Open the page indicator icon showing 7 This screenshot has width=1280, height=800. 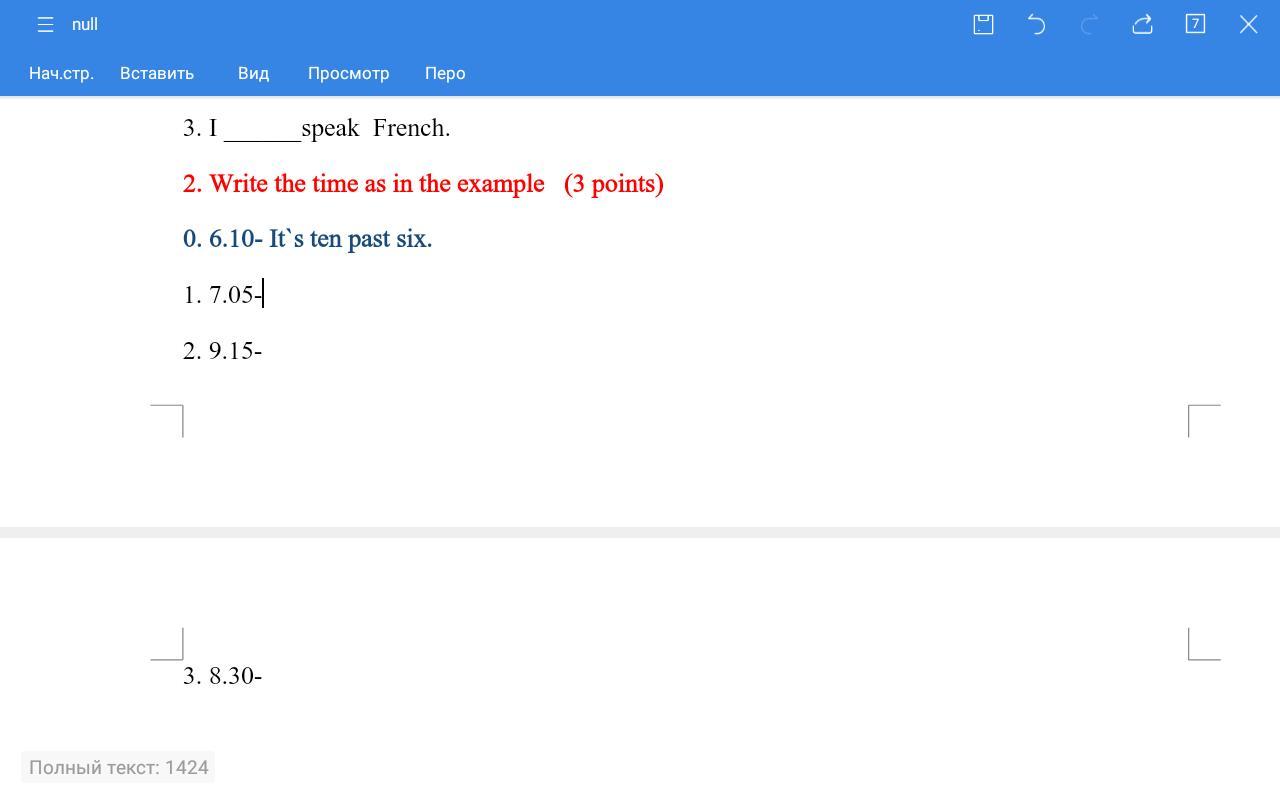(1195, 24)
